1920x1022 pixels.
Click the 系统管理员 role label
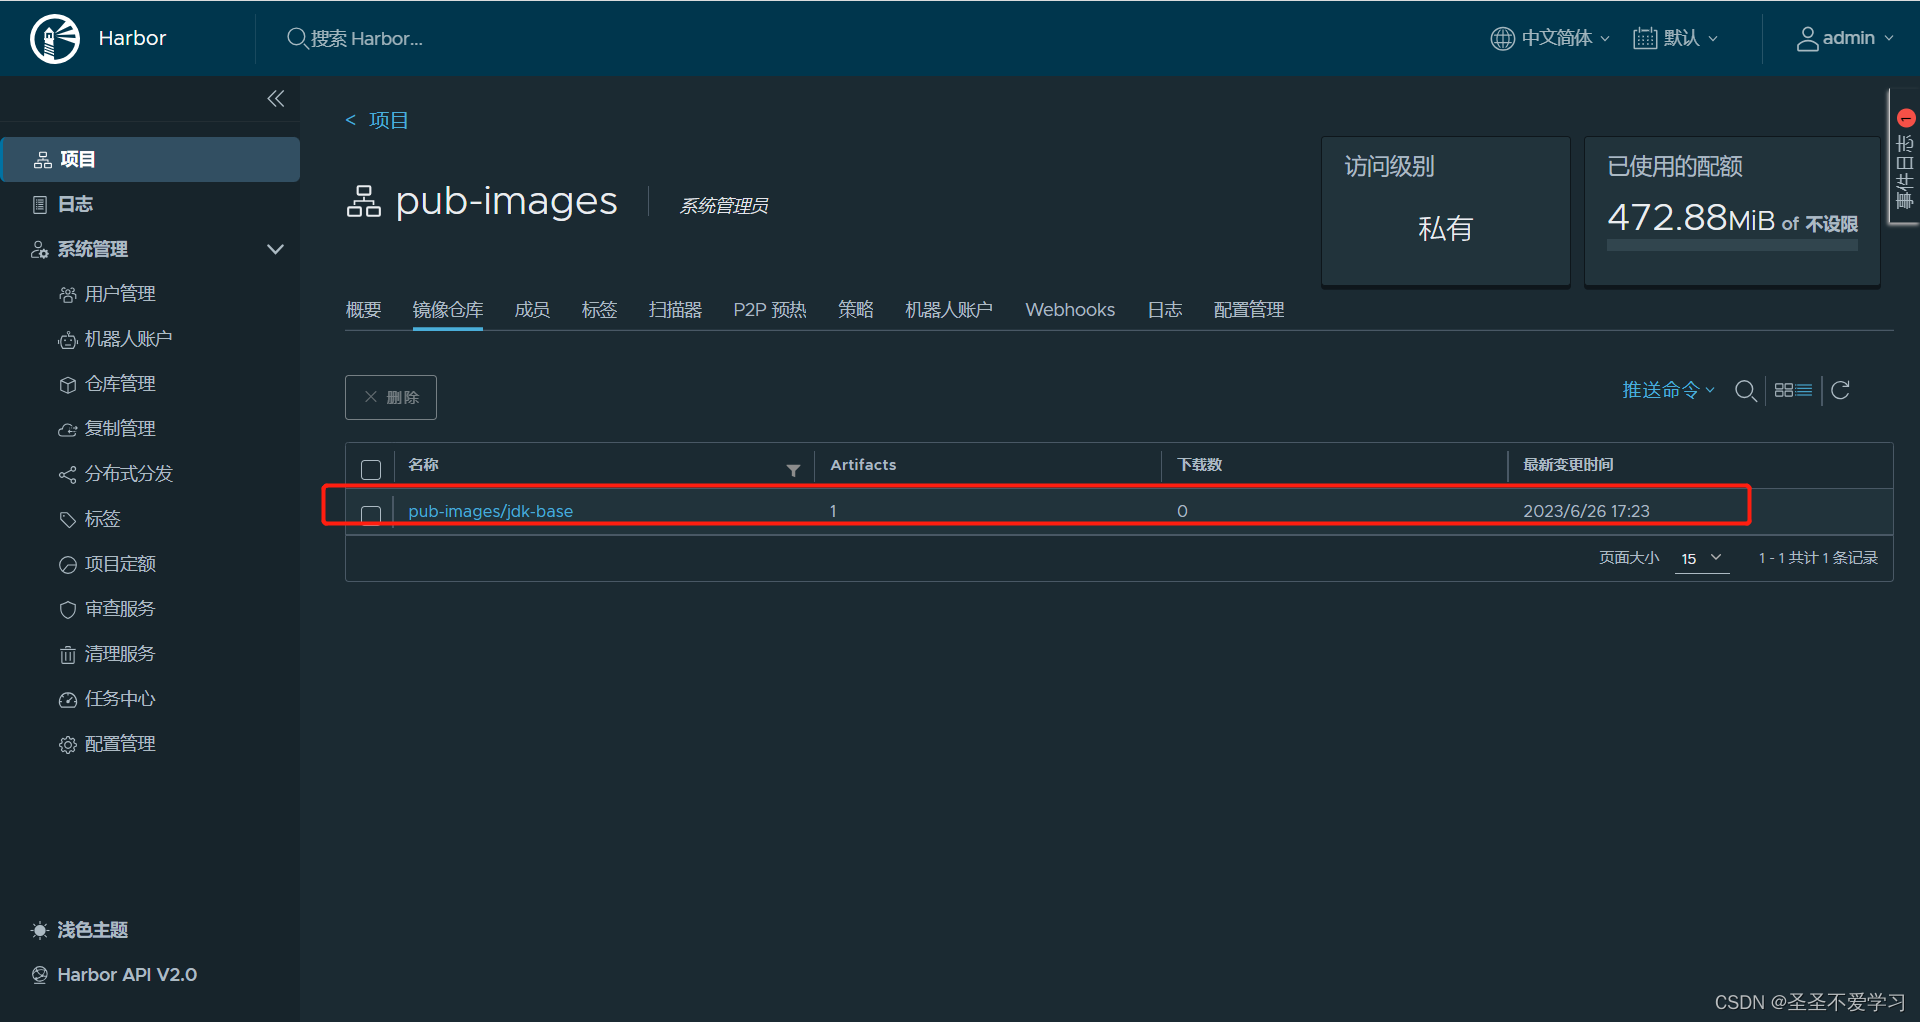pyautogui.click(x=724, y=206)
